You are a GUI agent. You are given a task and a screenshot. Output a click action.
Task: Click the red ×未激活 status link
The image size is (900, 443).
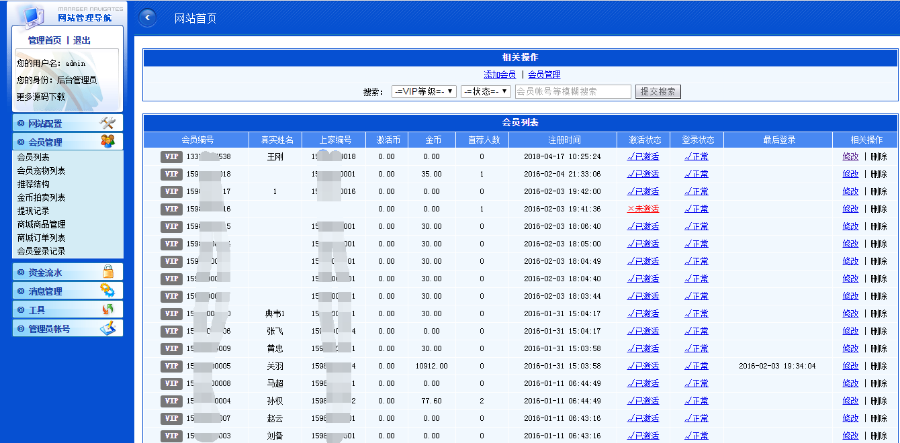point(643,209)
